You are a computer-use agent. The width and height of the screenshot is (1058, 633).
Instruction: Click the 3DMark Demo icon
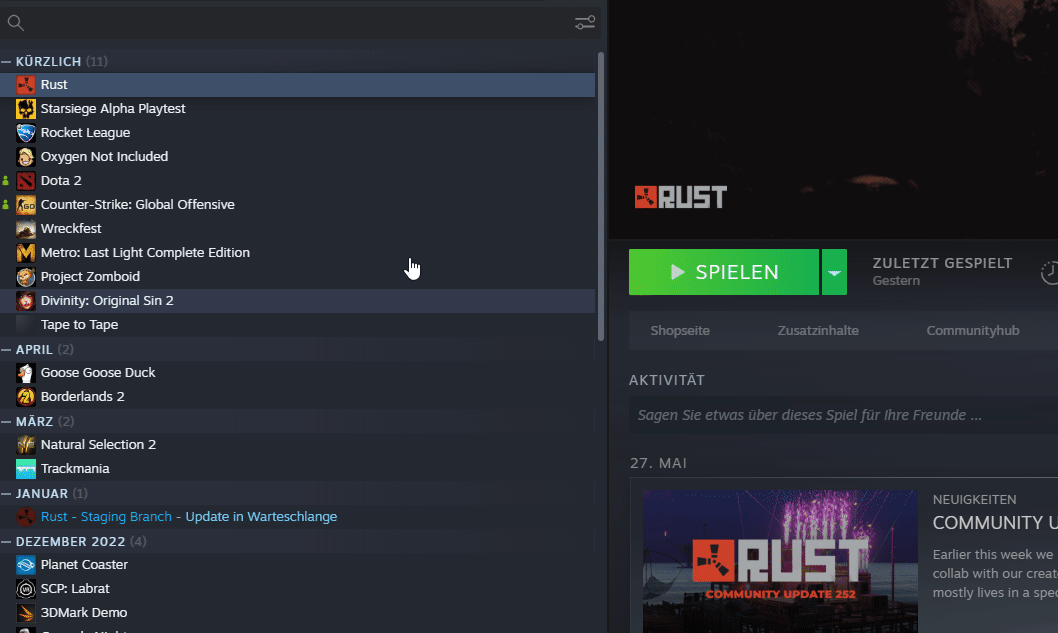[x=26, y=613]
